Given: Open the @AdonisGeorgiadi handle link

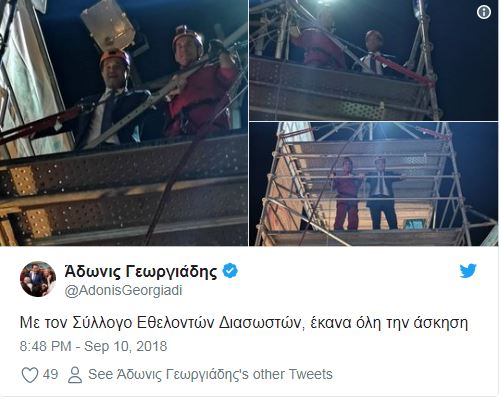Looking at the screenshot, I should (123, 290).
